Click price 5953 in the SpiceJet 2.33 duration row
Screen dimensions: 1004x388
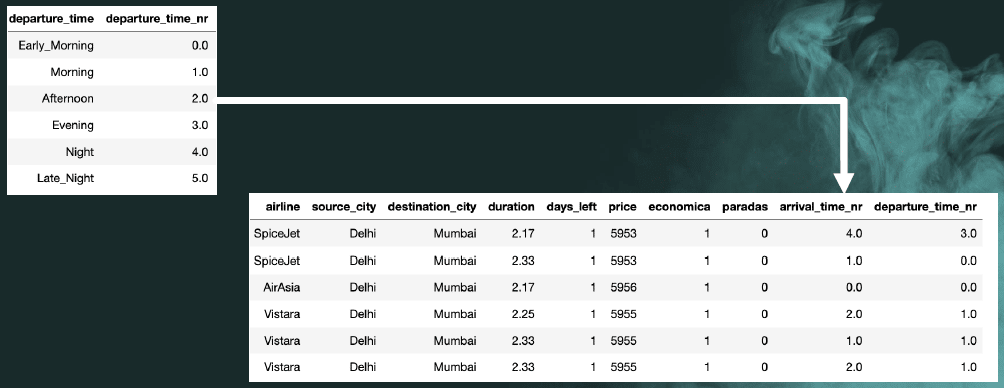(x=624, y=261)
